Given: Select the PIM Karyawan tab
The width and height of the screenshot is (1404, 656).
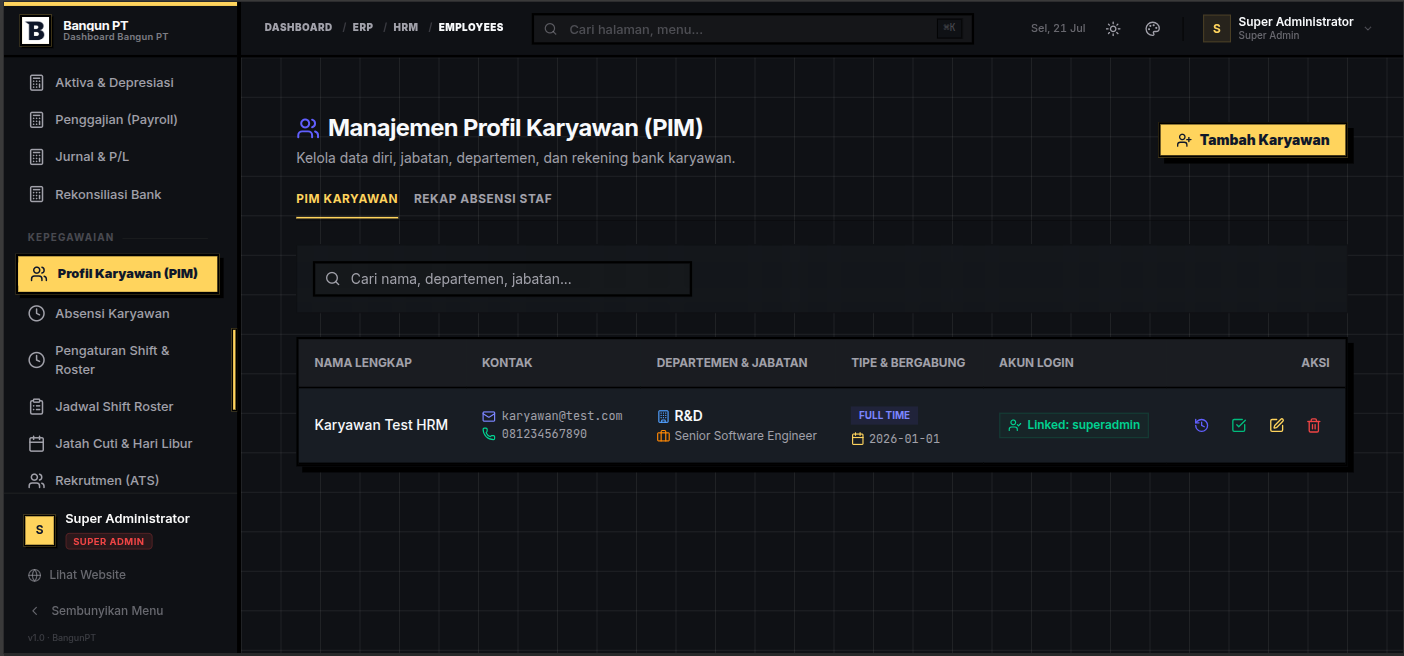Looking at the screenshot, I should coord(347,198).
